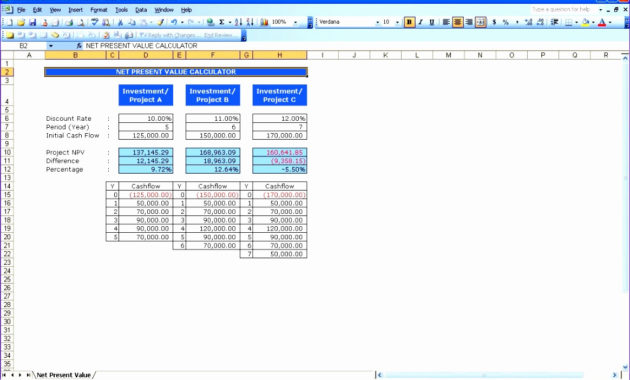Click the AutoSum sigma icon
Screen dimensions: 630x380
point(221,22)
